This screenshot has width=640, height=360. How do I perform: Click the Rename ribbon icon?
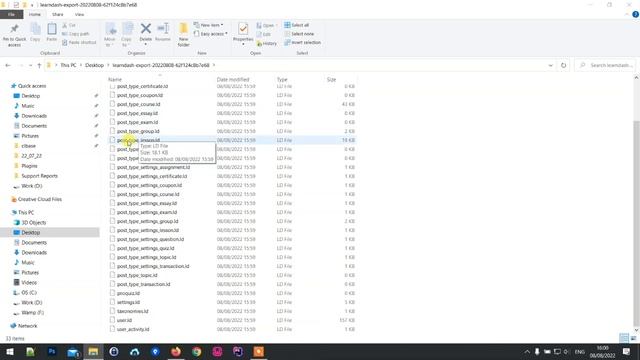pyautogui.click(x=163, y=32)
